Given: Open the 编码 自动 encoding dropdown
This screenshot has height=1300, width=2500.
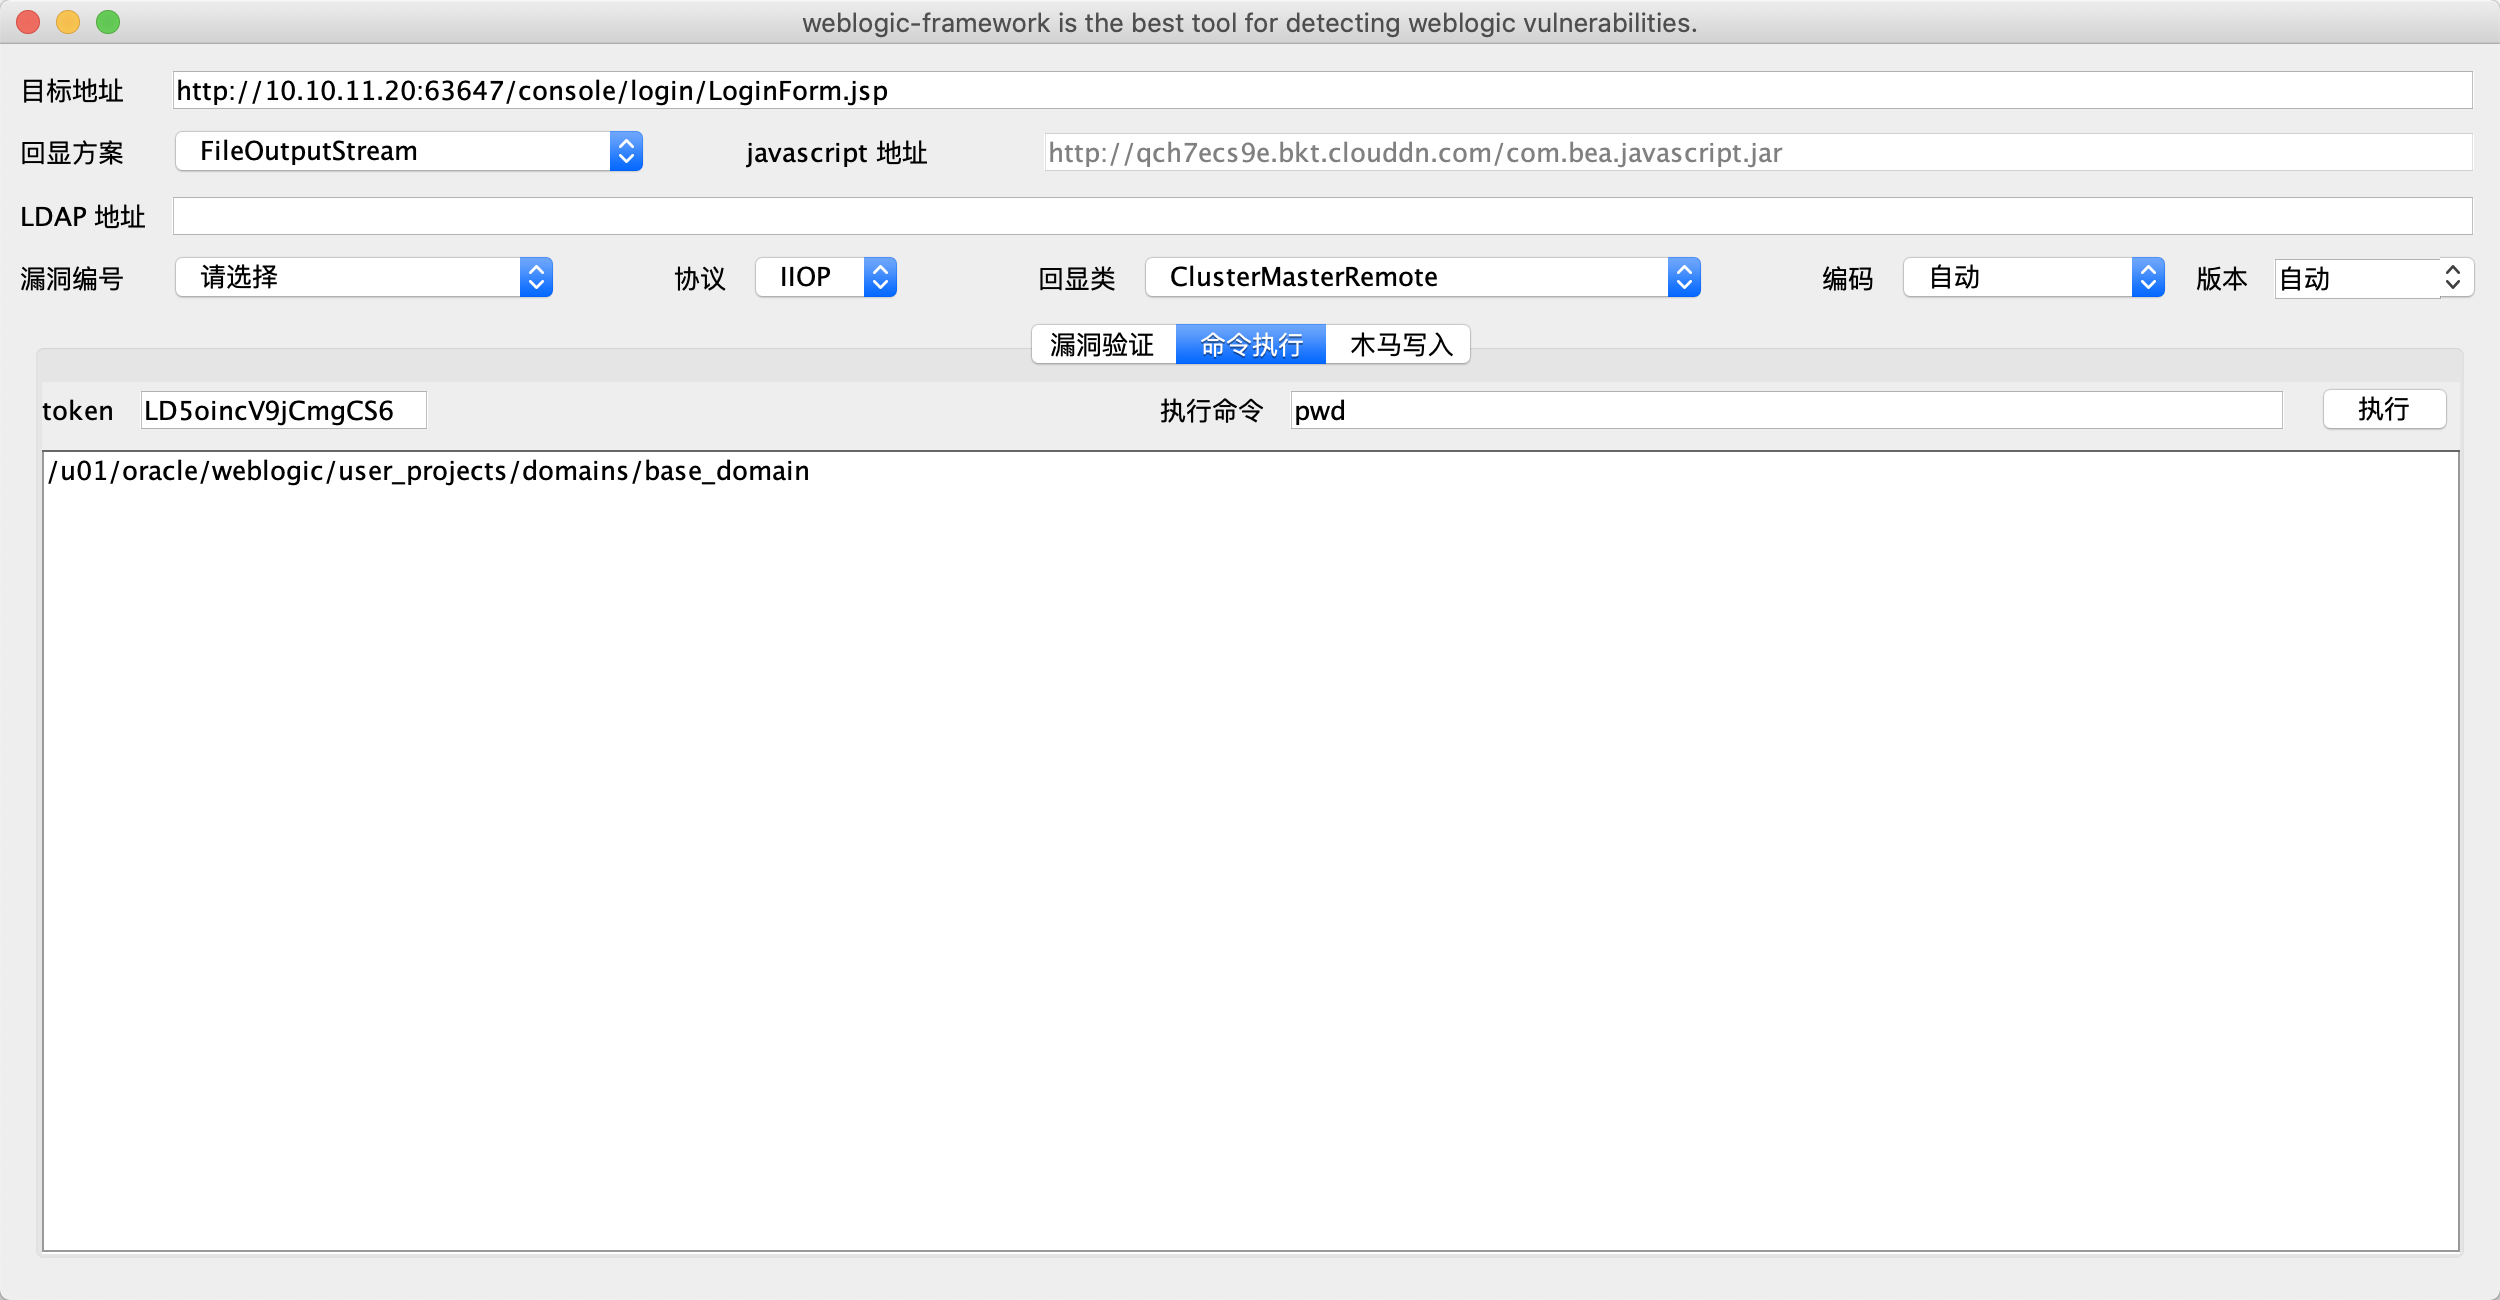Looking at the screenshot, I should point(2033,278).
